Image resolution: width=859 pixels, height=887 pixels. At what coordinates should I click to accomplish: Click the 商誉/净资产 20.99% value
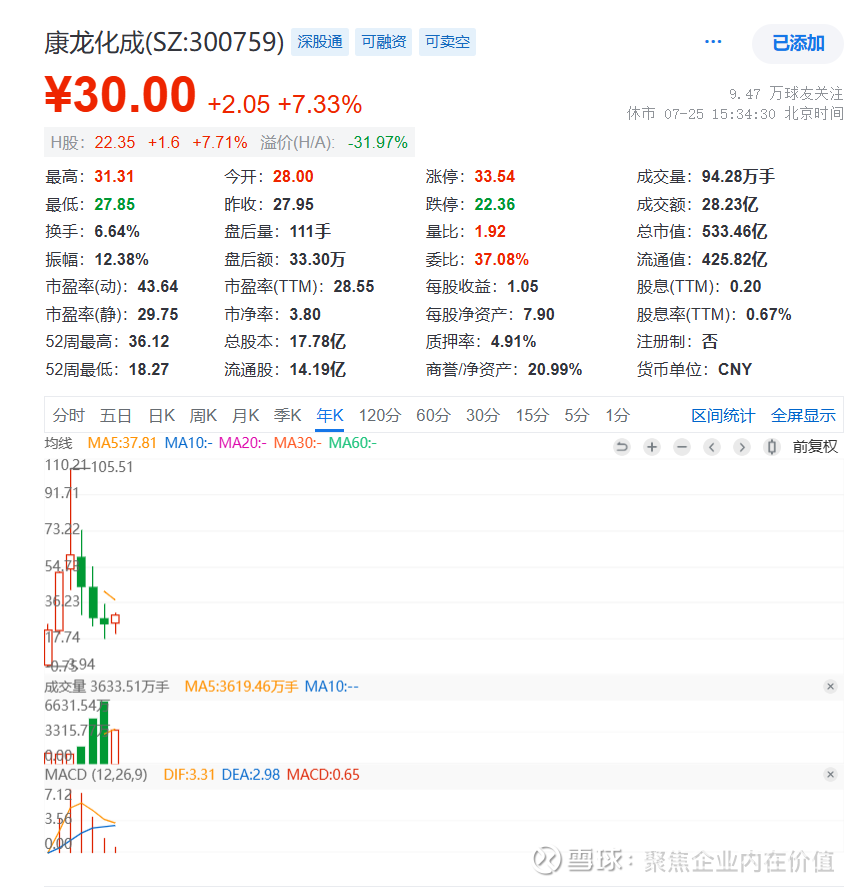pyautogui.click(x=555, y=369)
